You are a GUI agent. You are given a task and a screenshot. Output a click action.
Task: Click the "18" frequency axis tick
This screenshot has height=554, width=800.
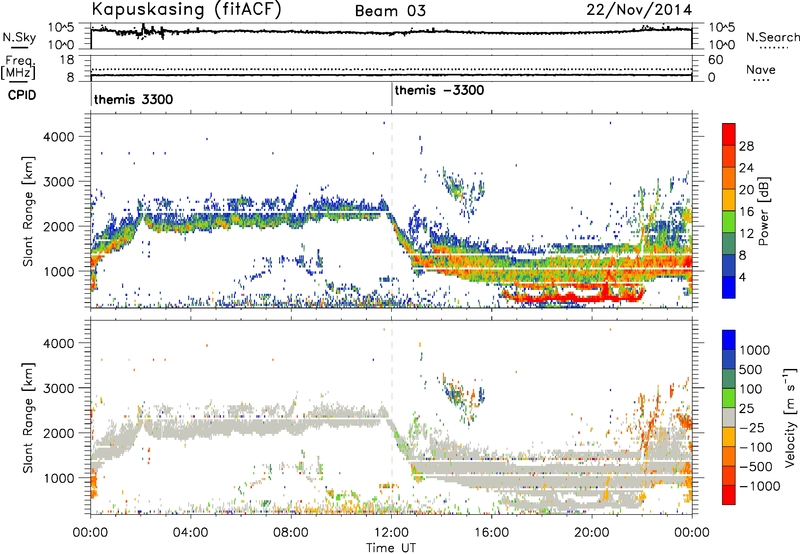[66, 60]
